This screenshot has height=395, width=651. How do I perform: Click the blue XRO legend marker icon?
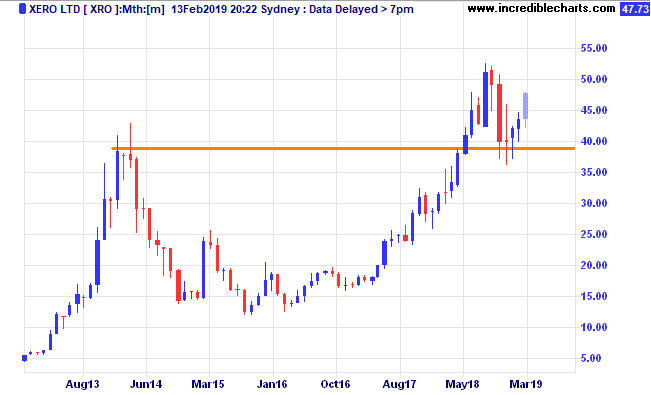point(23,9)
